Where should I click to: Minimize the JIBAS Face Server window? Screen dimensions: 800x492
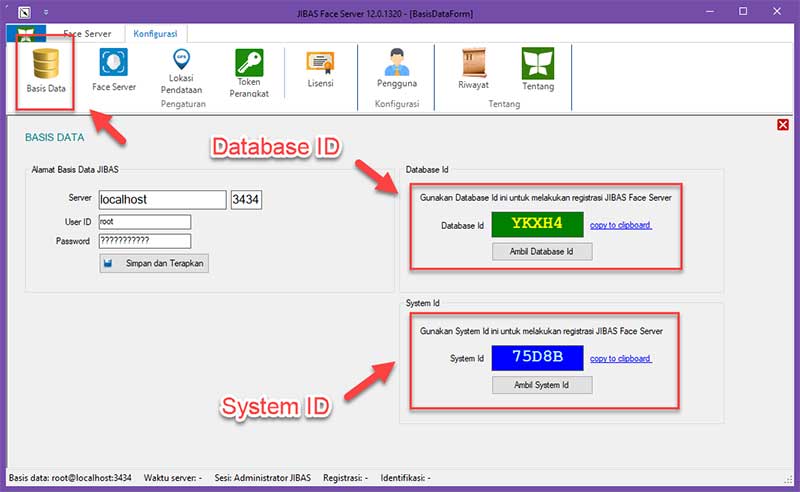[x=710, y=12]
